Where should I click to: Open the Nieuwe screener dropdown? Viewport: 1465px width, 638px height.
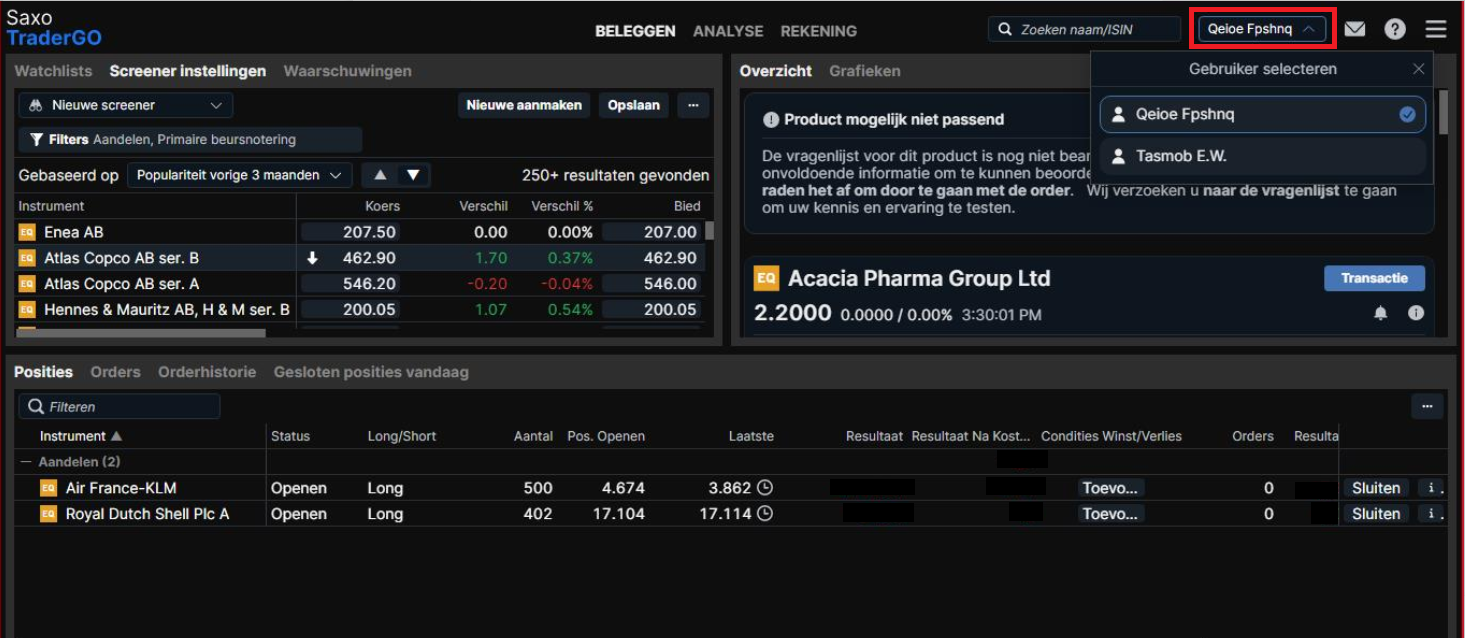pyautogui.click(x=125, y=105)
